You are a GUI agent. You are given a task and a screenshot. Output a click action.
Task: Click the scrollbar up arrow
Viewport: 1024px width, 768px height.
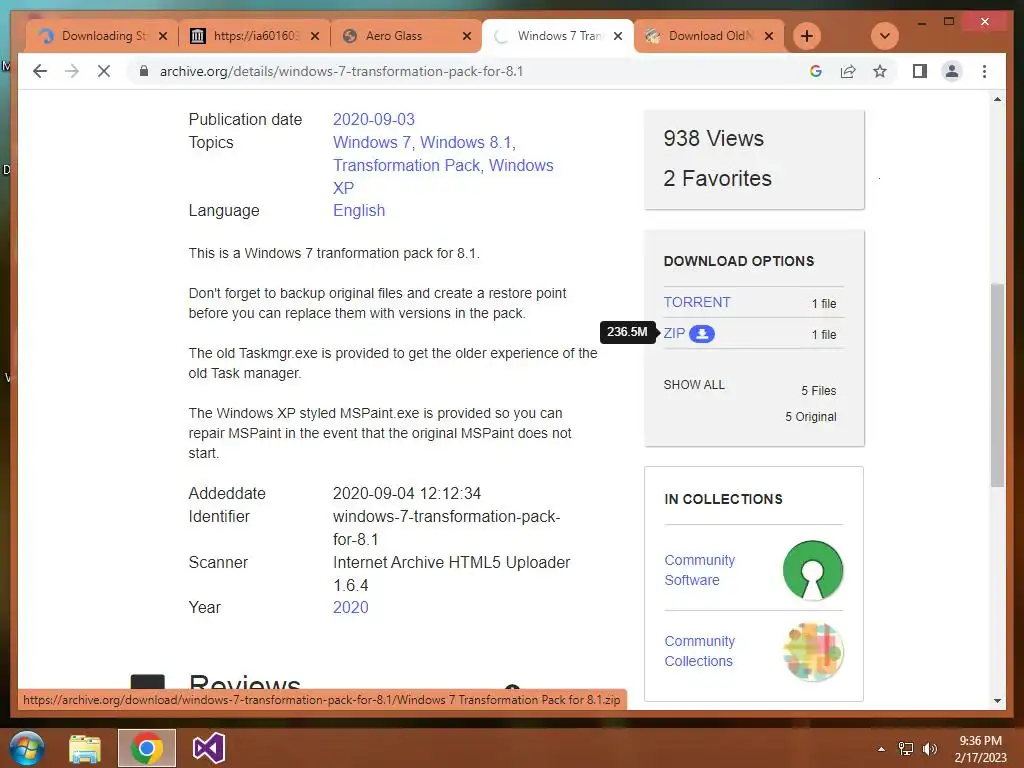[997, 99]
